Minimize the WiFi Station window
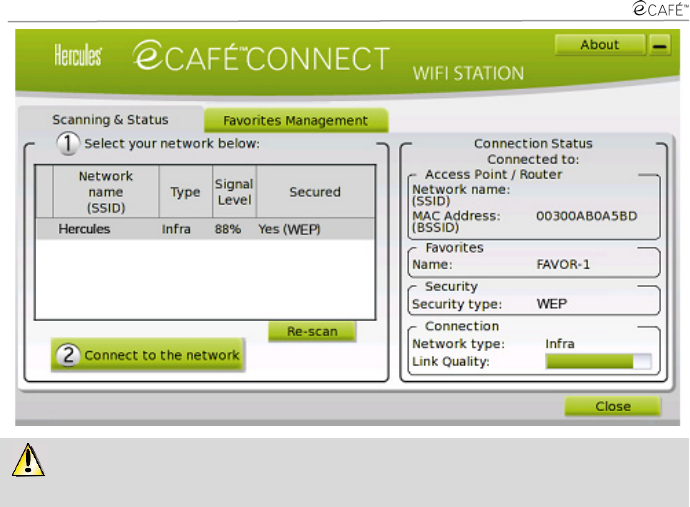This screenshot has width=690, height=507. 660,45
